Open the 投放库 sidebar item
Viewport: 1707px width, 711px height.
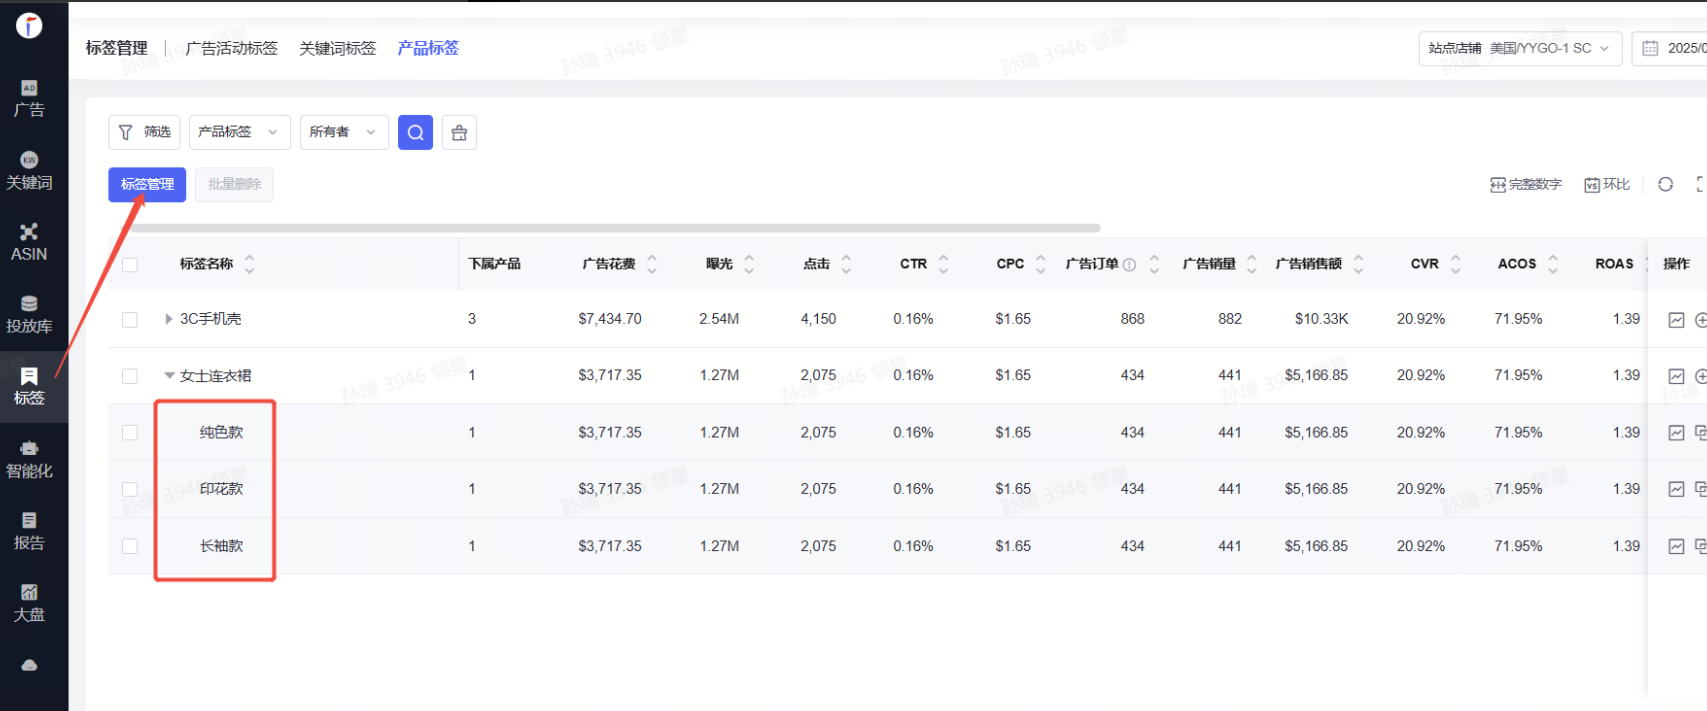29,314
